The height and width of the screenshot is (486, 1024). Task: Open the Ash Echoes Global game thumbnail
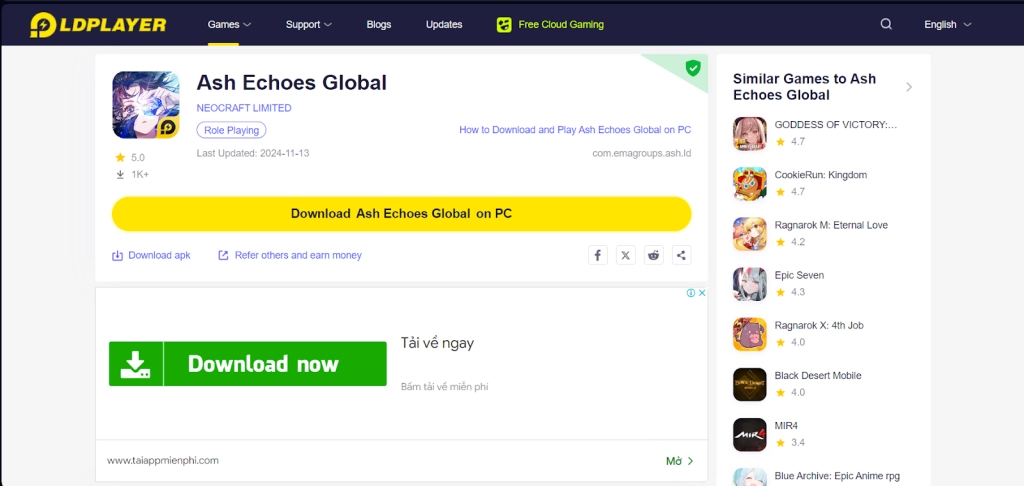(x=146, y=105)
